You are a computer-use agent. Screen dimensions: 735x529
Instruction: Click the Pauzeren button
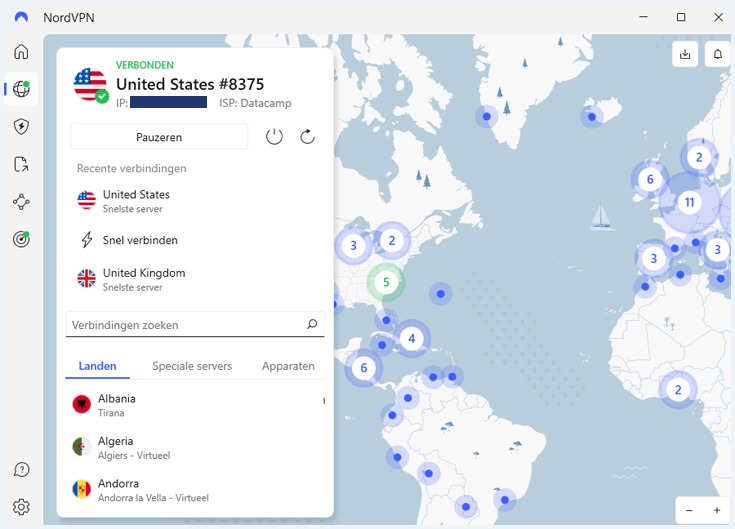(159, 137)
